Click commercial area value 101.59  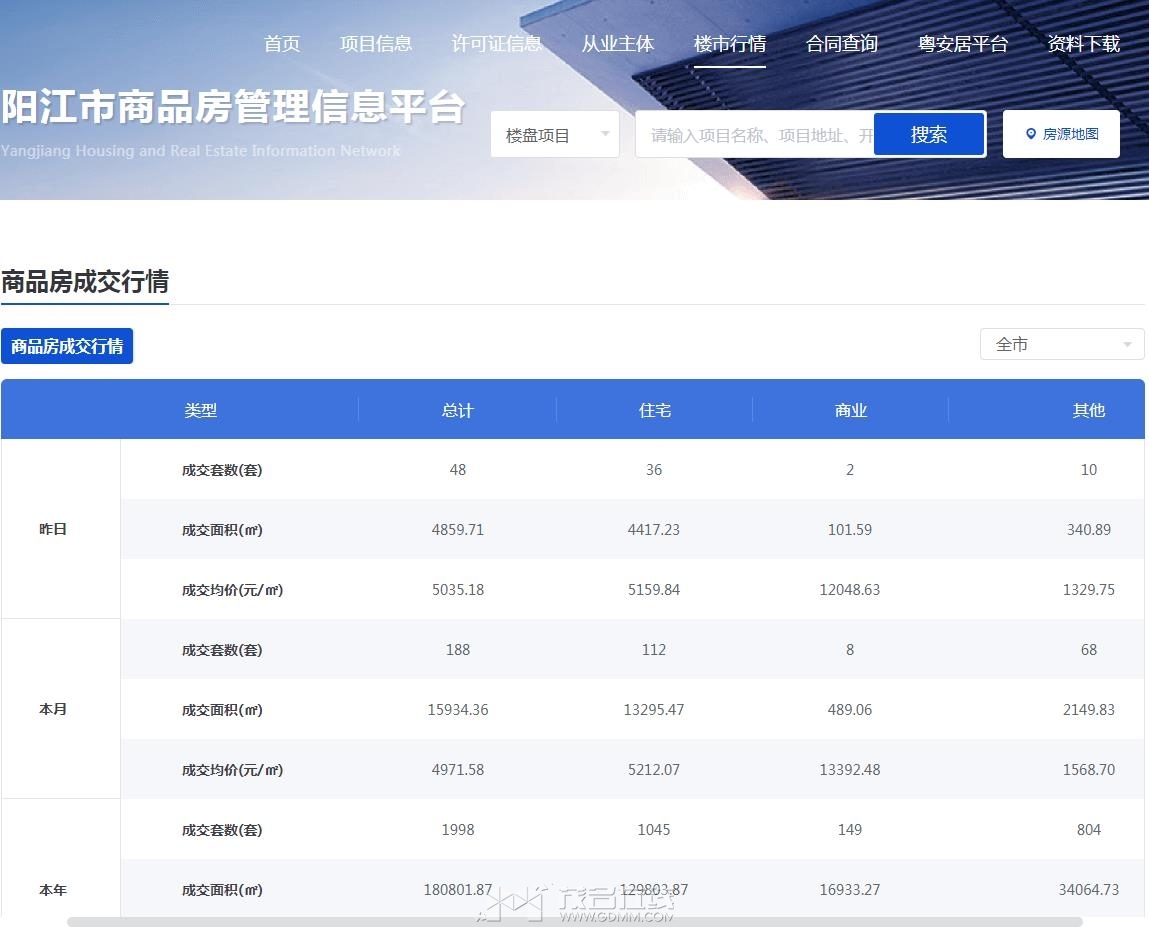pos(850,530)
